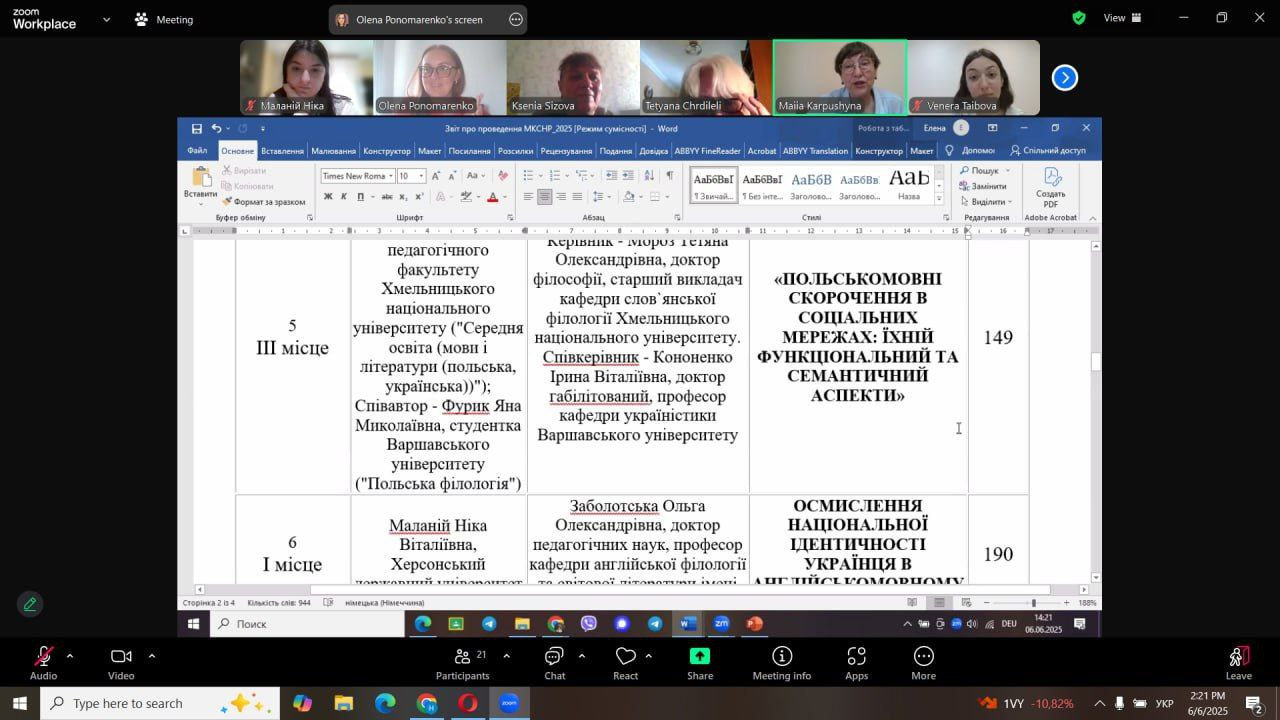The width and height of the screenshot is (1280, 720).
Task: Toggle underline formatting
Action: pyautogui.click(x=359, y=197)
